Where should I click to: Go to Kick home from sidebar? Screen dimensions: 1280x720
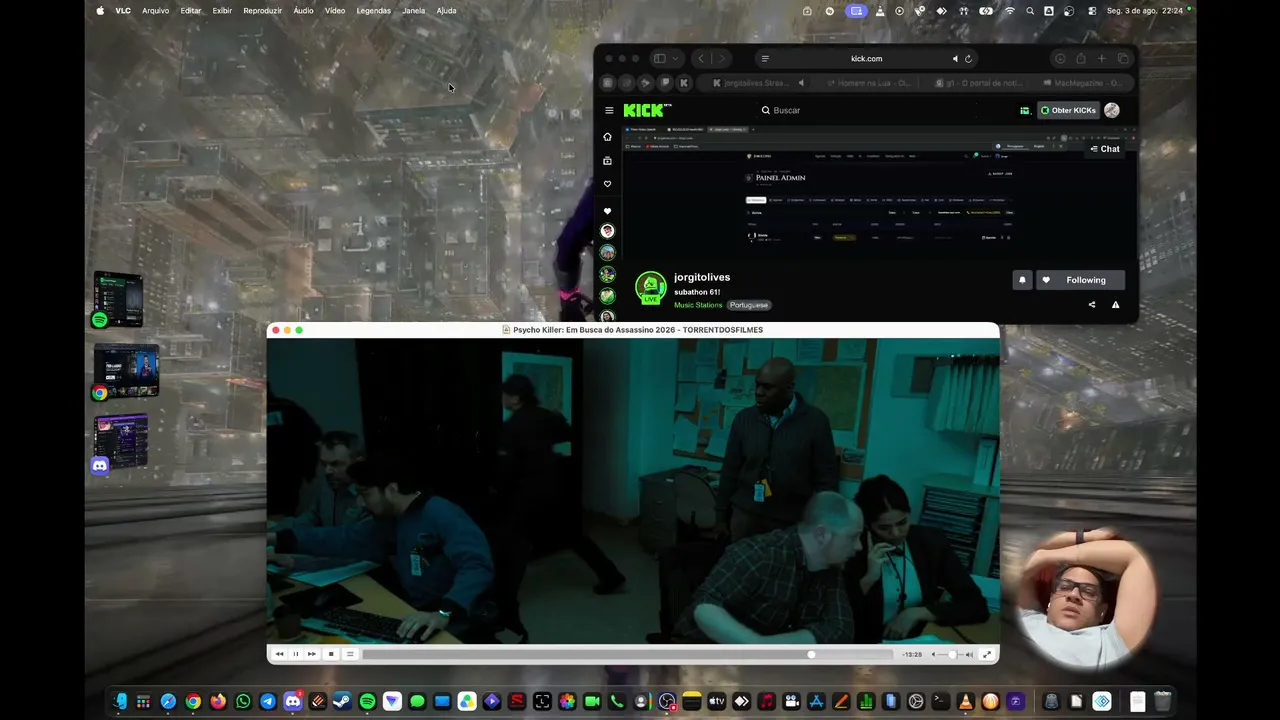(607, 137)
